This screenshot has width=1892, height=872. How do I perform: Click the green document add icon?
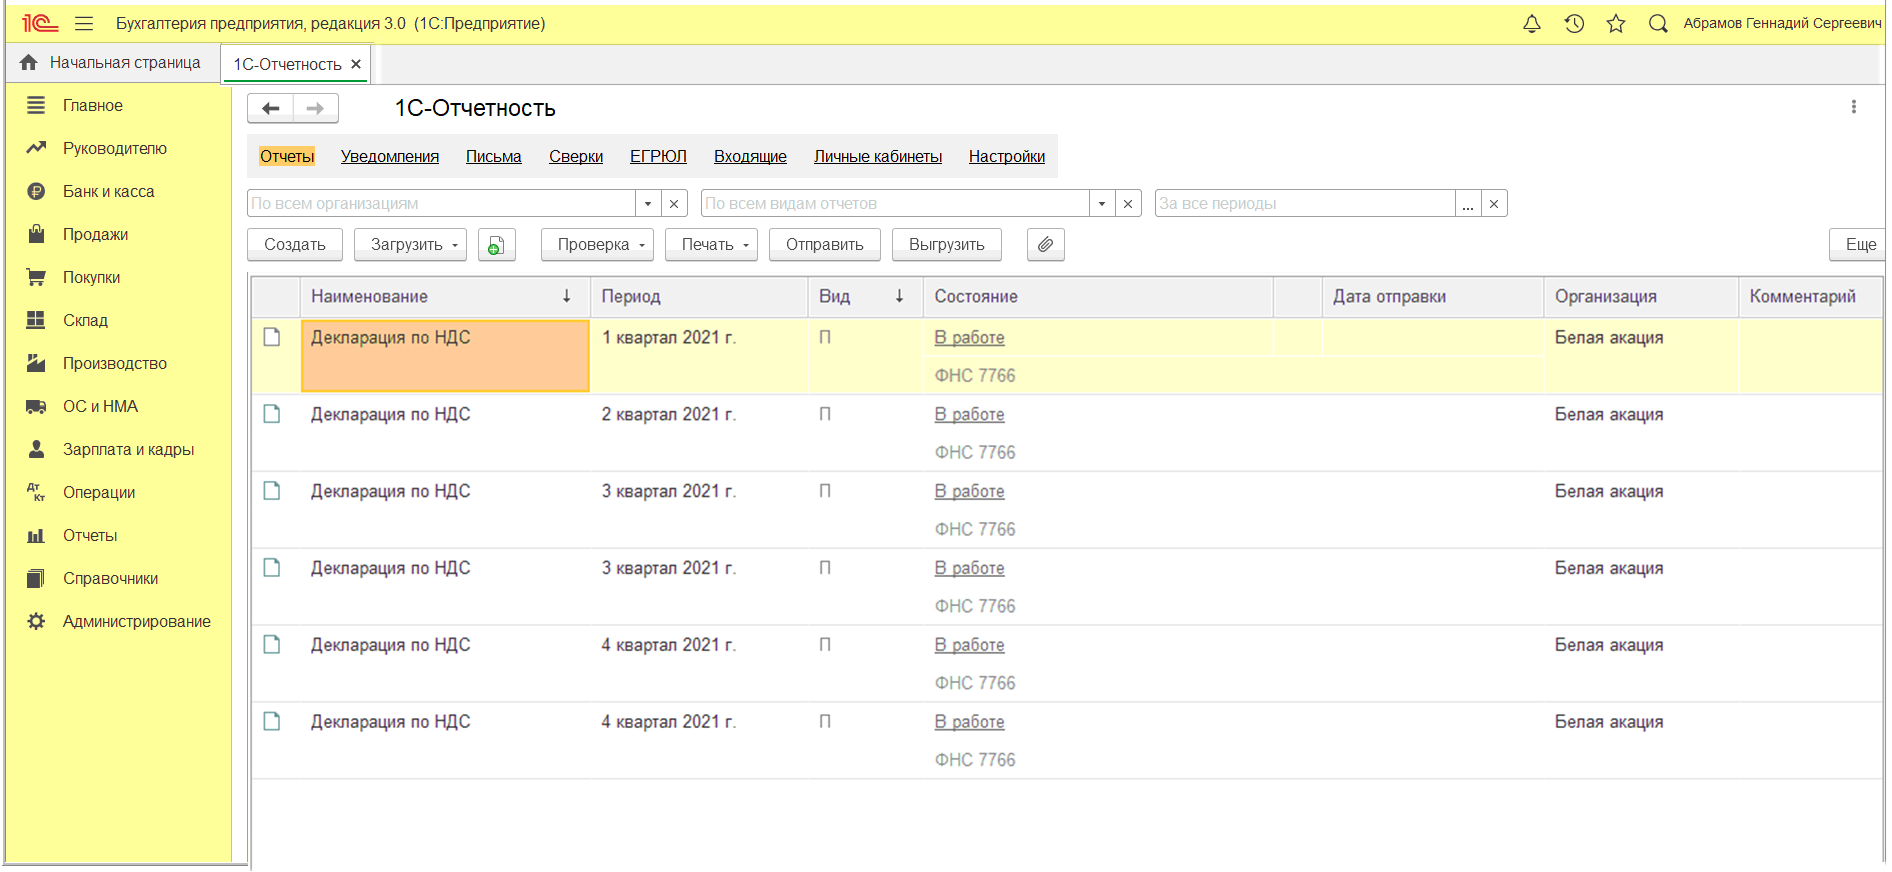[496, 245]
